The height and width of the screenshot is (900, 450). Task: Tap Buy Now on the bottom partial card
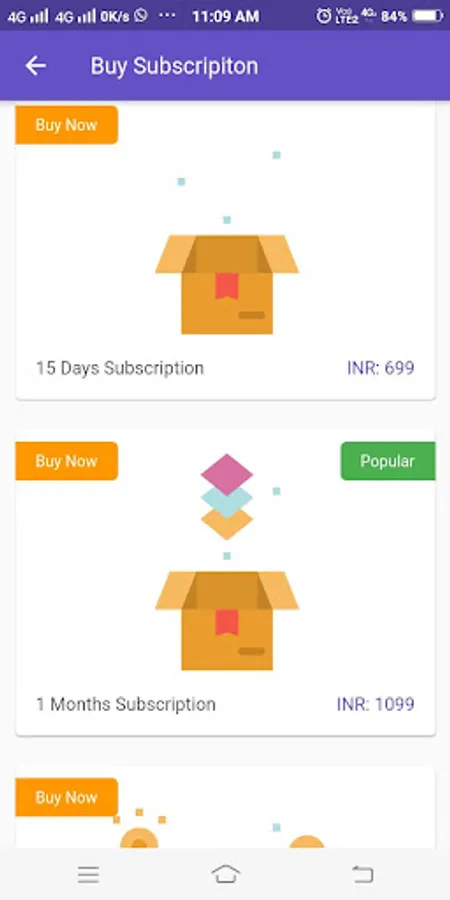pos(67,797)
